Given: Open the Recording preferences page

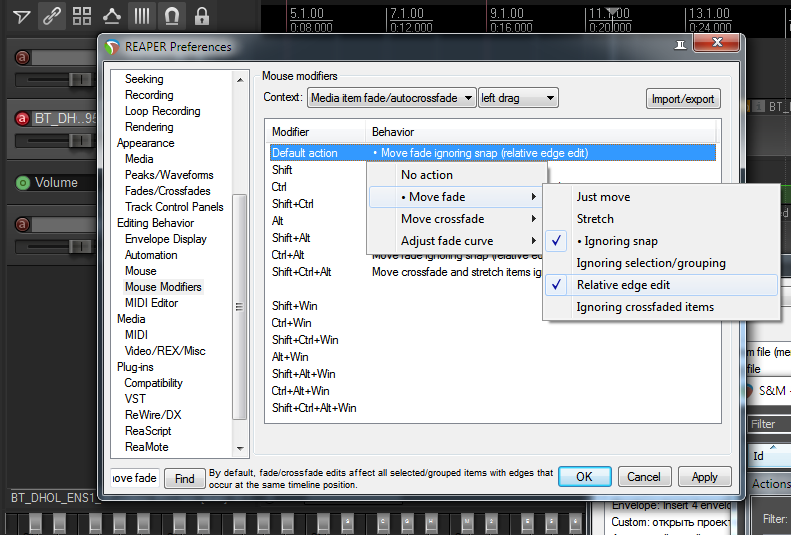Looking at the screenshot, I should coord(149,95).
